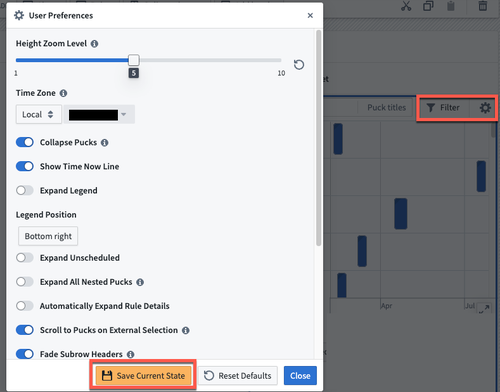Reset the height zoom level with the circular arrow
500x392 pixels.
299,65
